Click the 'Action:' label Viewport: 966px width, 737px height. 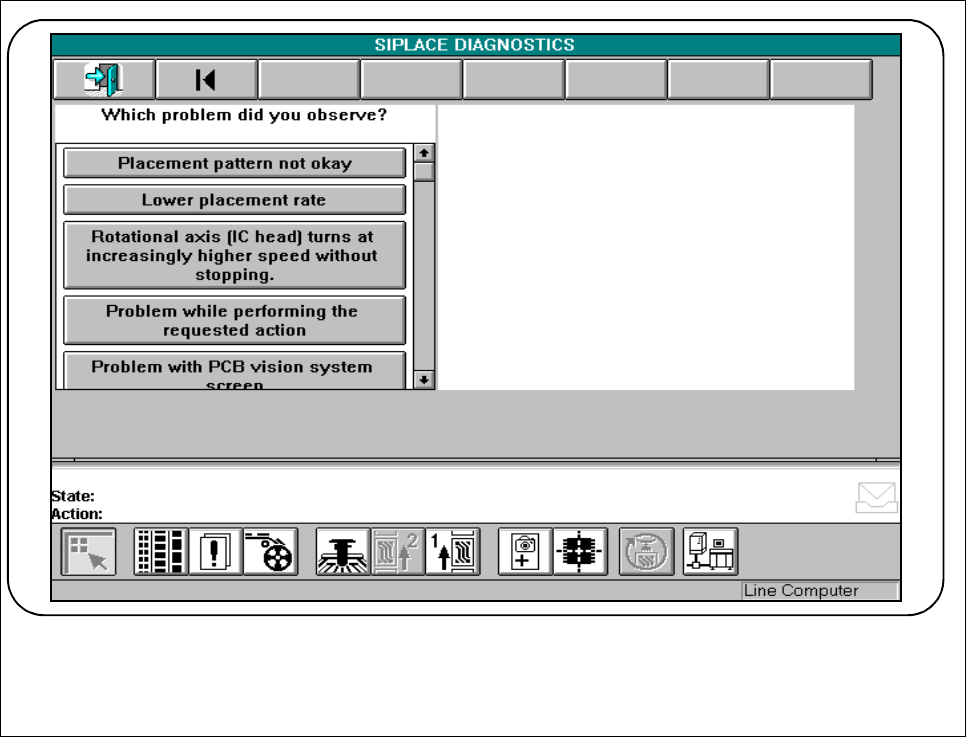click(77, 514)
